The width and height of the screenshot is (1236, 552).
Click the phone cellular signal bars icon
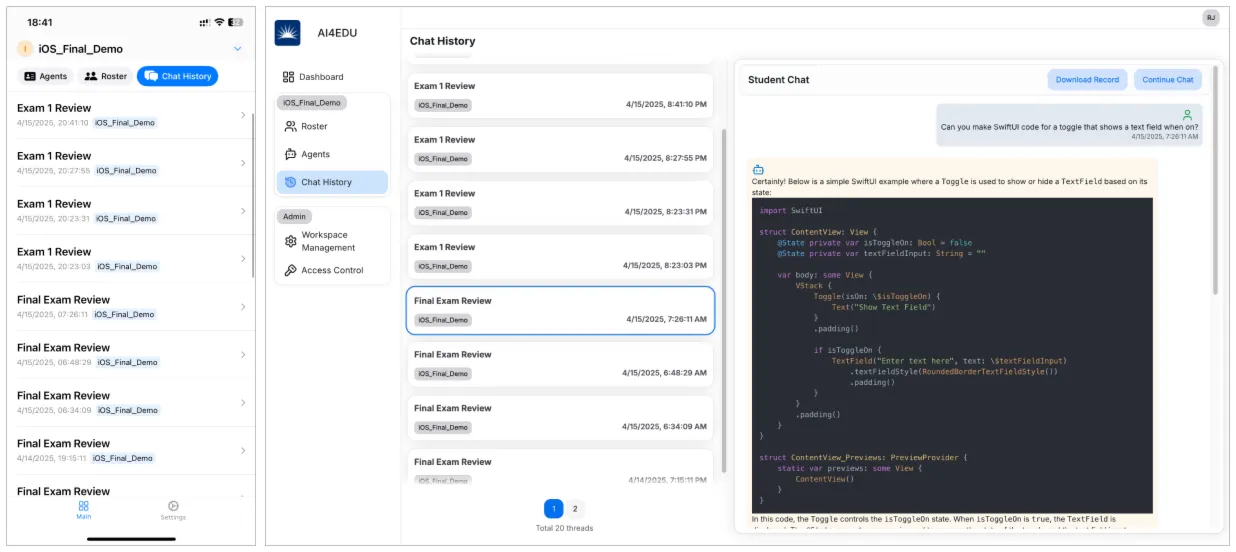click(x=204, y=22)
